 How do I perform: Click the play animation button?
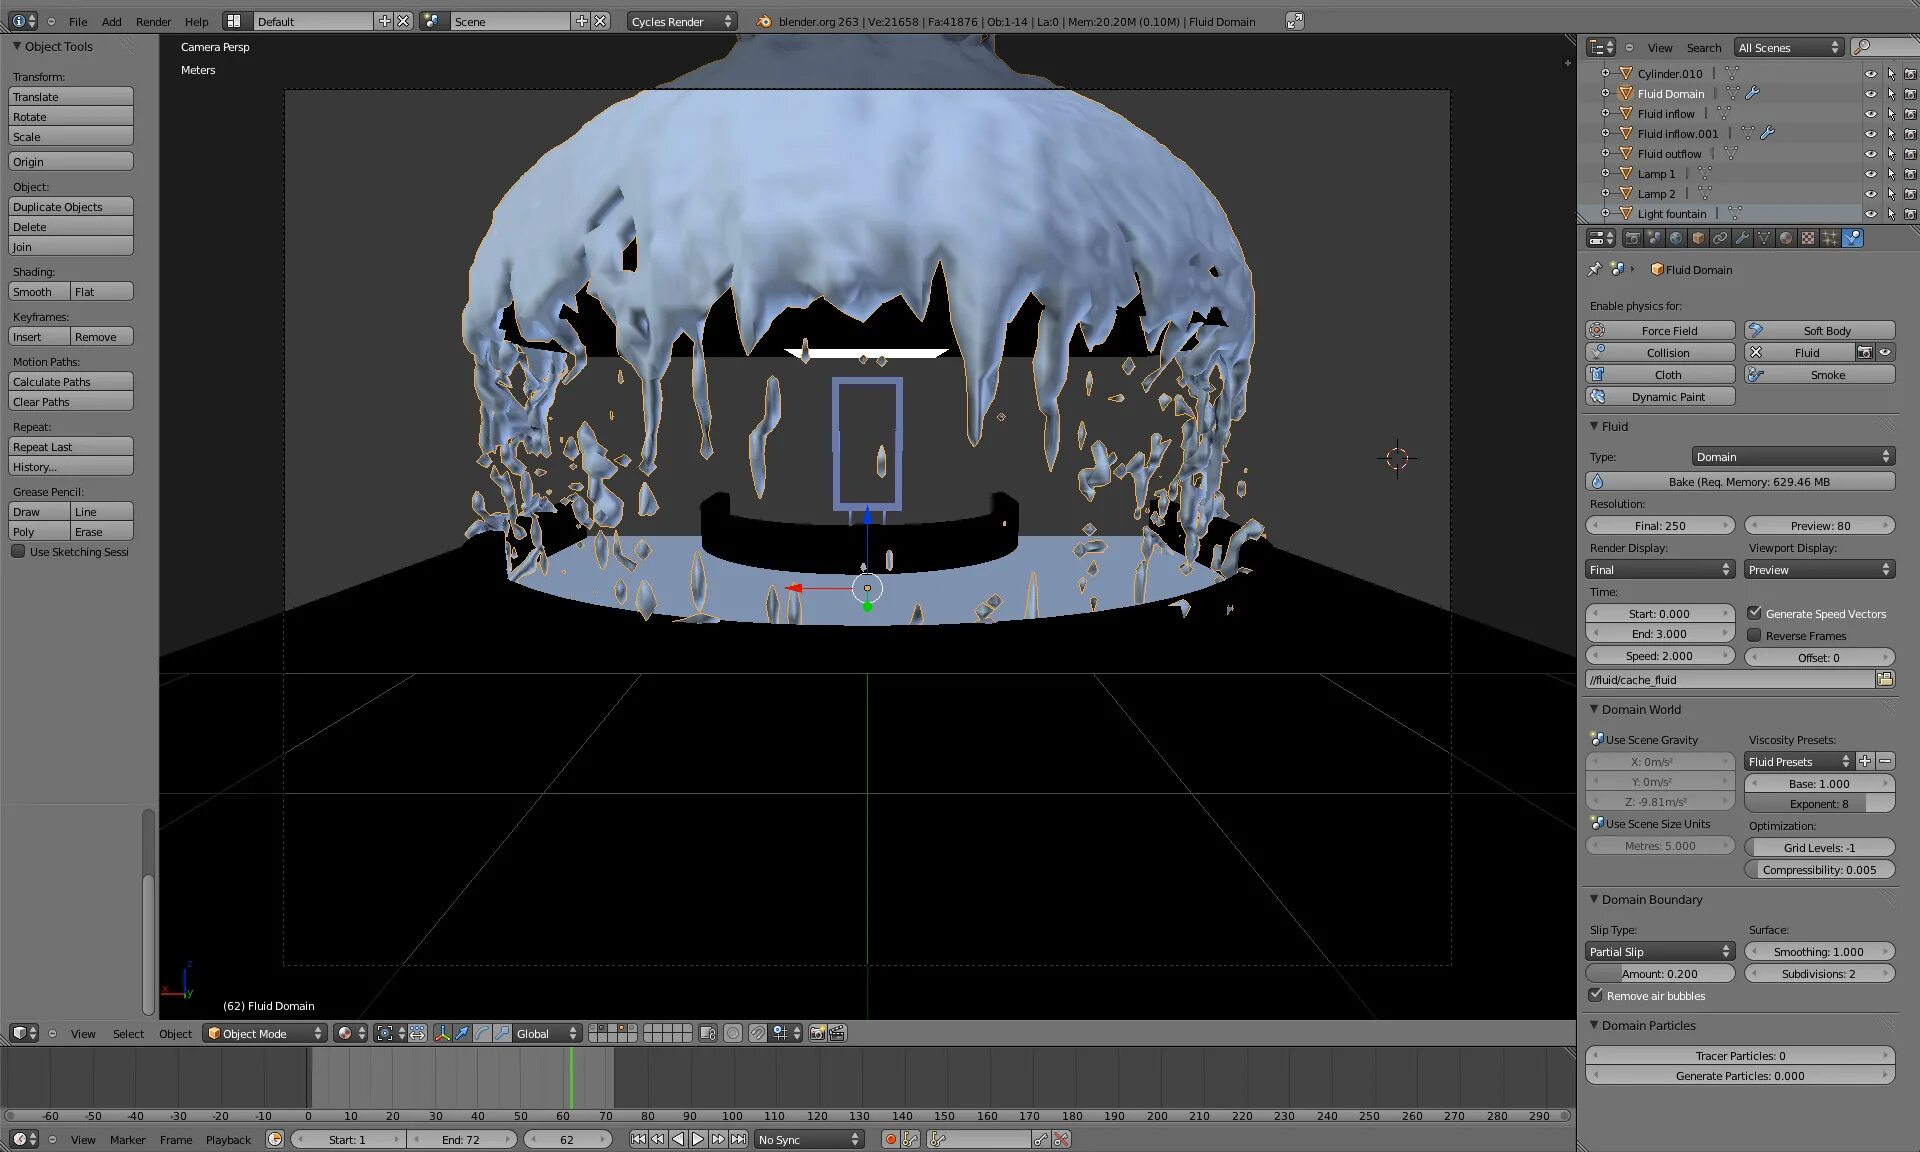click(x=698, y=1139)
